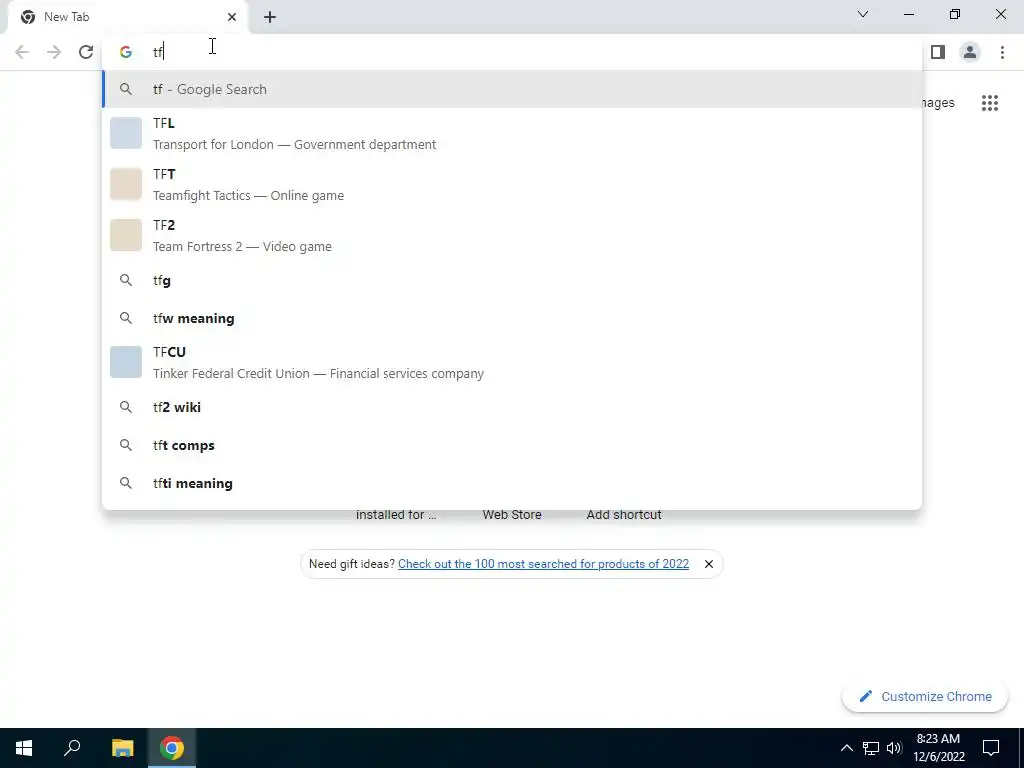Dismiss the gift ideas promo
This screenshot has width=1024, height=768.
tap(709, 564)
